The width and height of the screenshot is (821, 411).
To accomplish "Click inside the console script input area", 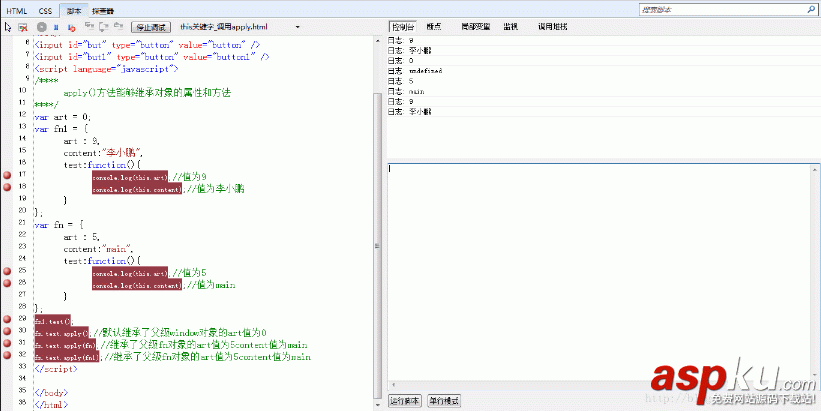I will 599,272.
